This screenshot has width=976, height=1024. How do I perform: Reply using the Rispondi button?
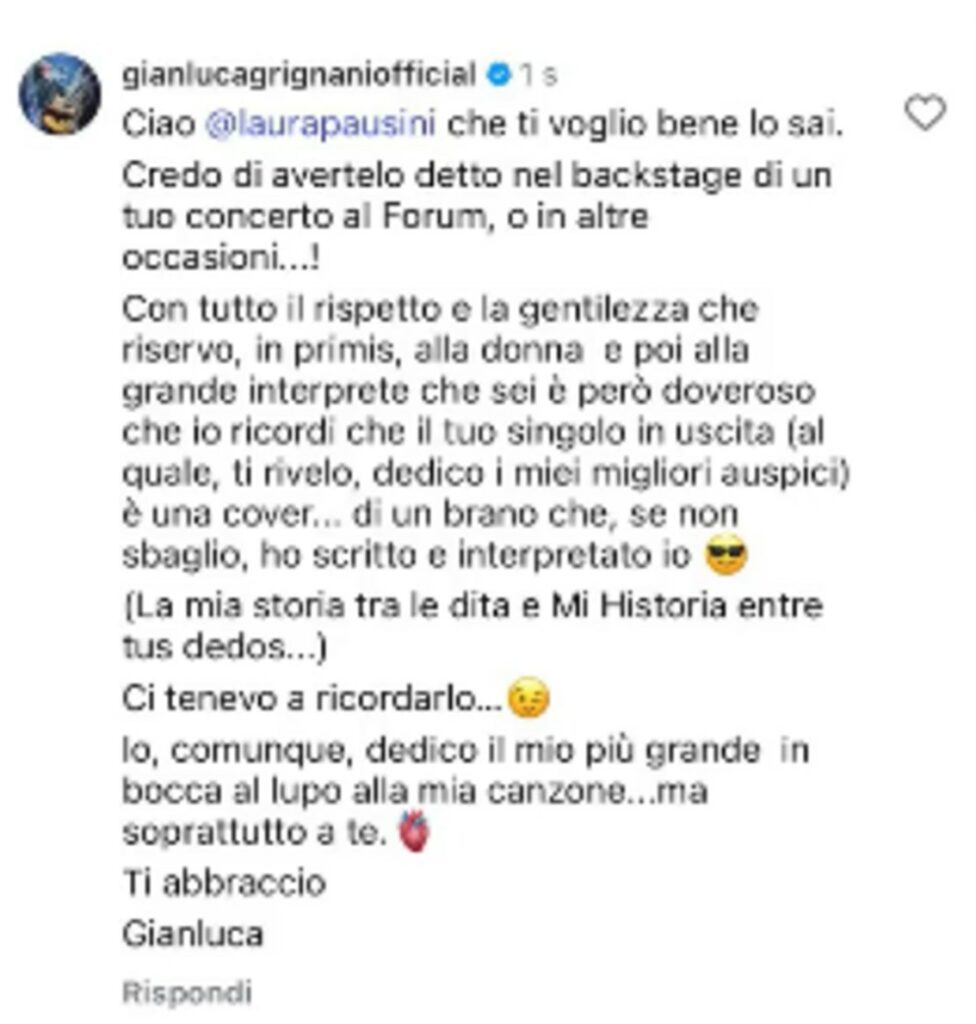point(187,993)
